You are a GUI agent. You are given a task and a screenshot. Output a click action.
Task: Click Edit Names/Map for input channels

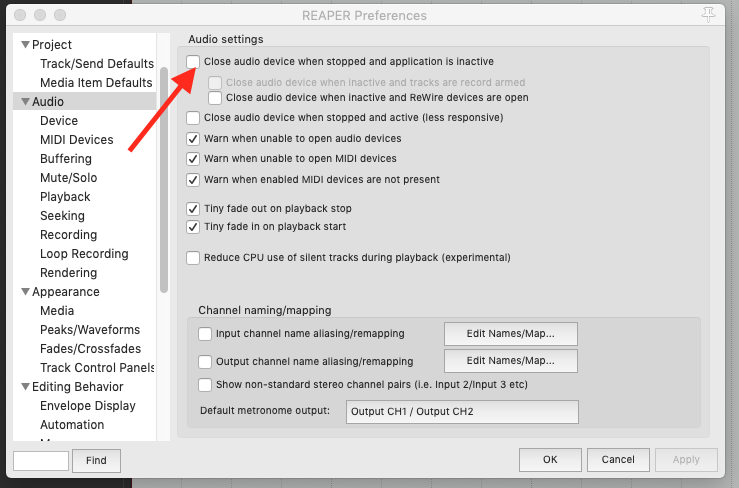(511, 334)
